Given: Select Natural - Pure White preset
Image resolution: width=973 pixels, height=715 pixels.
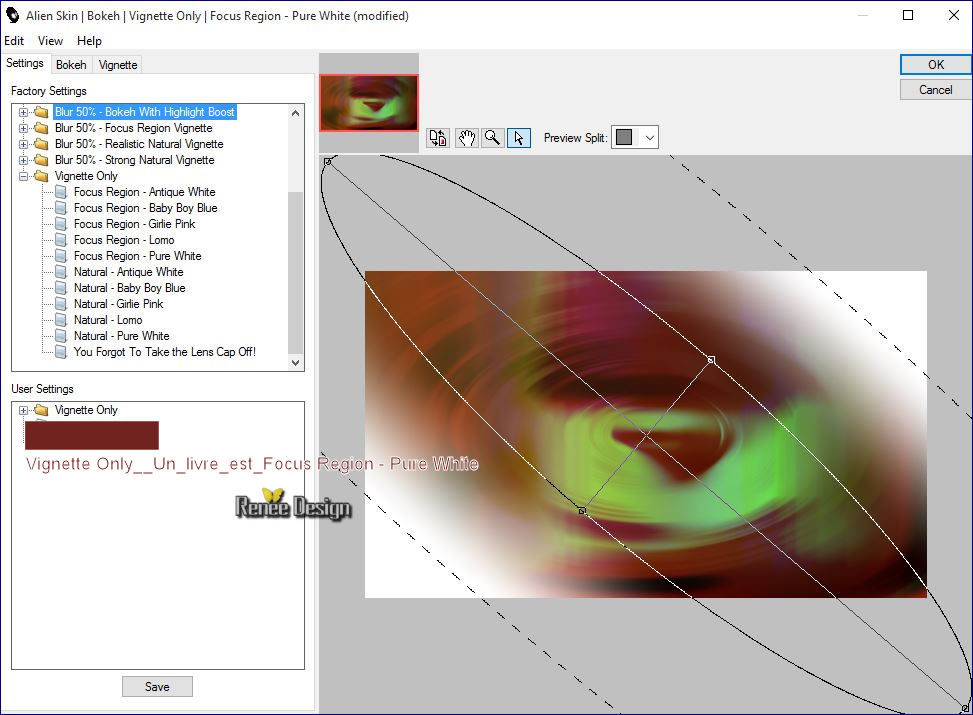Looking at the screenshot, I should (122, 336).
